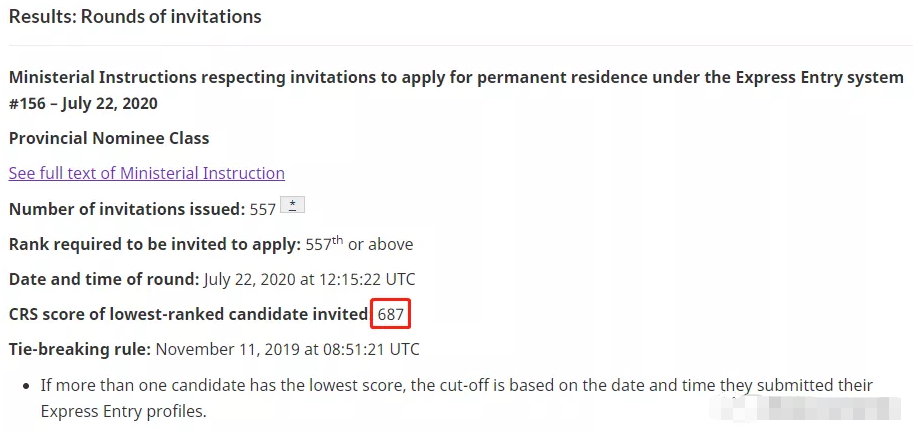Click the bullet point before "If more than one"
Image resolution: width=913 pixels, height=431 pixels.
tap(26, 386)
